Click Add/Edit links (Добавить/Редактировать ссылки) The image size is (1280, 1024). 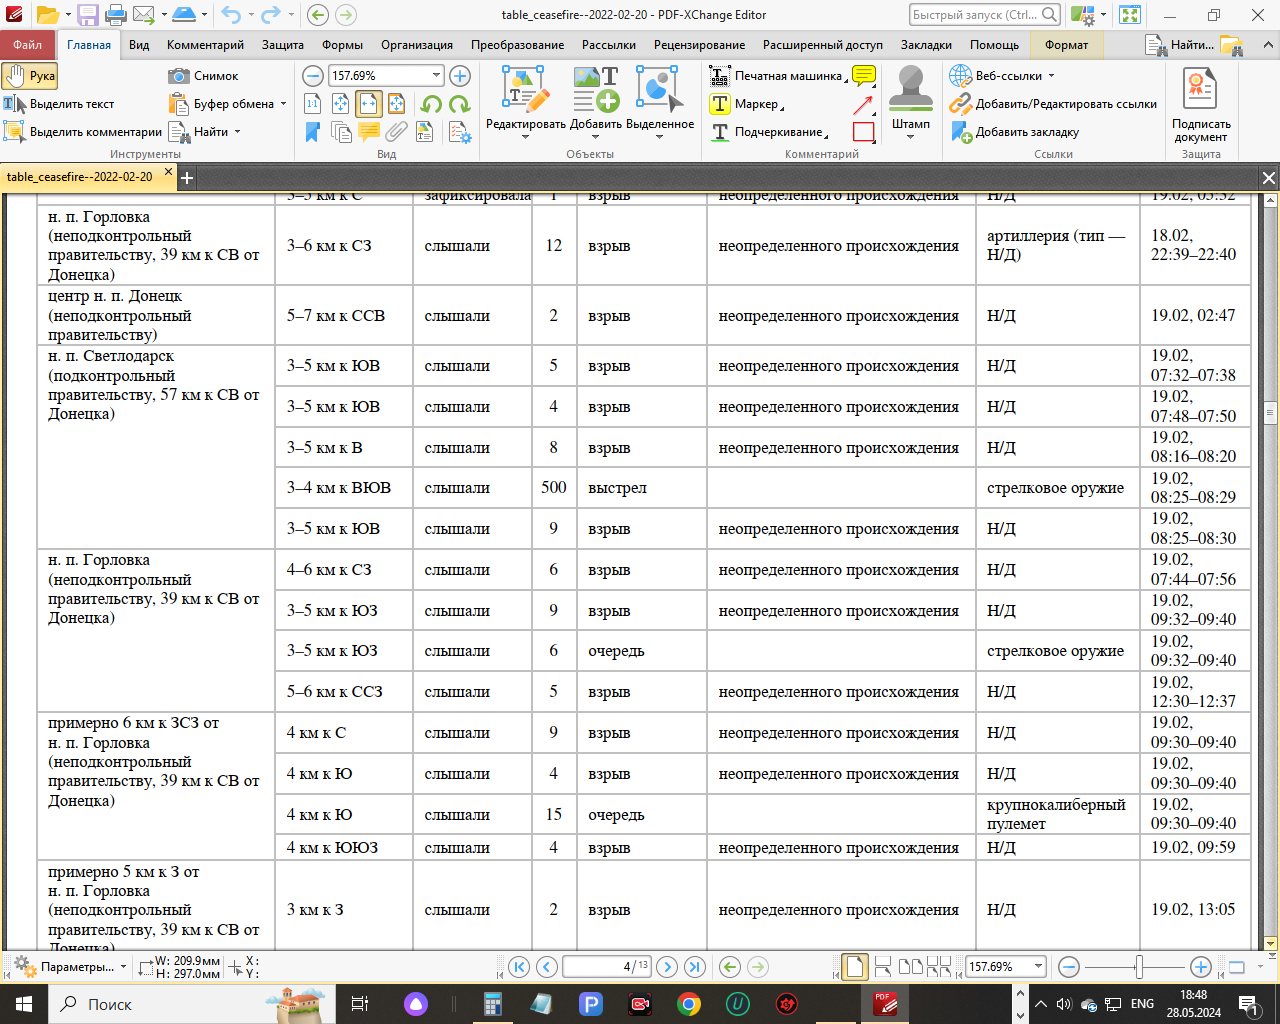tap(1054, 104)
